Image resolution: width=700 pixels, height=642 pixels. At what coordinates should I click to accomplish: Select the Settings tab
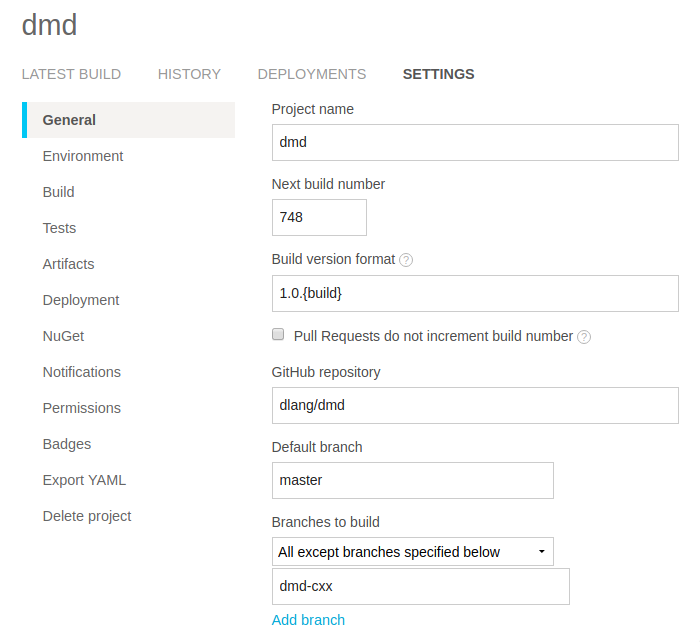pyautogui.click(x=438, y=74)
